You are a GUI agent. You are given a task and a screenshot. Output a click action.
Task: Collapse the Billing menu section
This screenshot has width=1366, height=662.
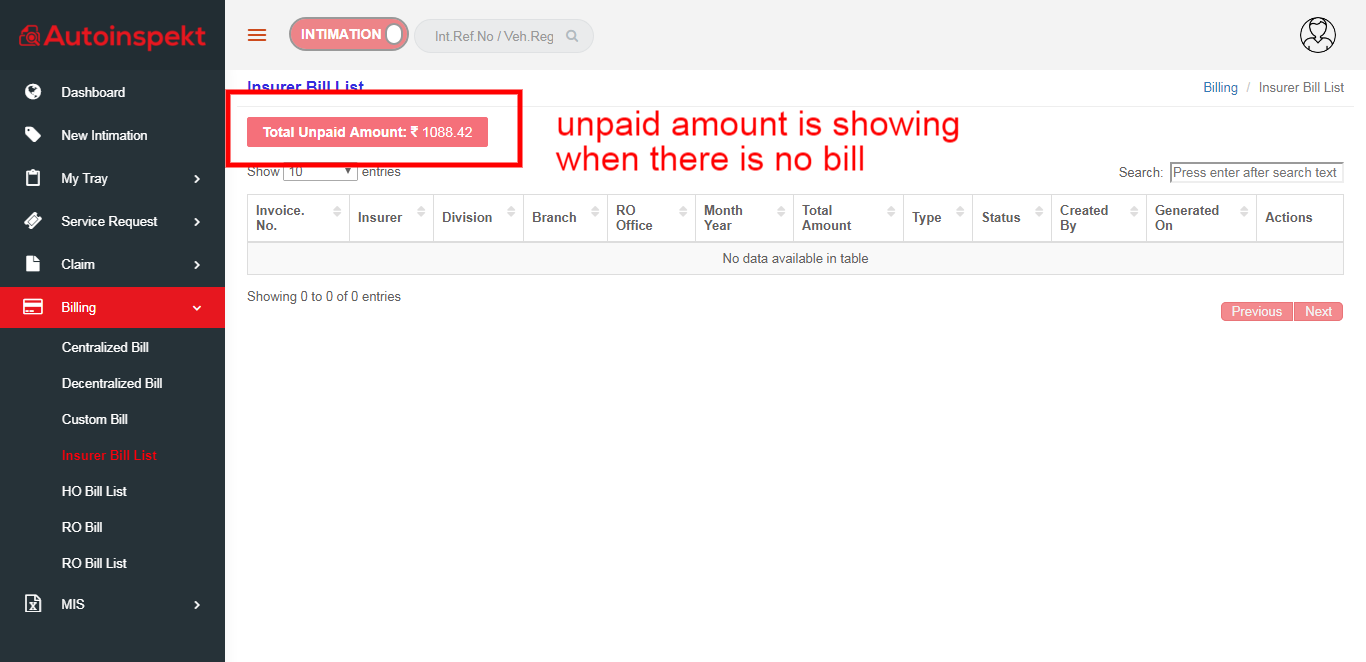(x=197, y=308)
